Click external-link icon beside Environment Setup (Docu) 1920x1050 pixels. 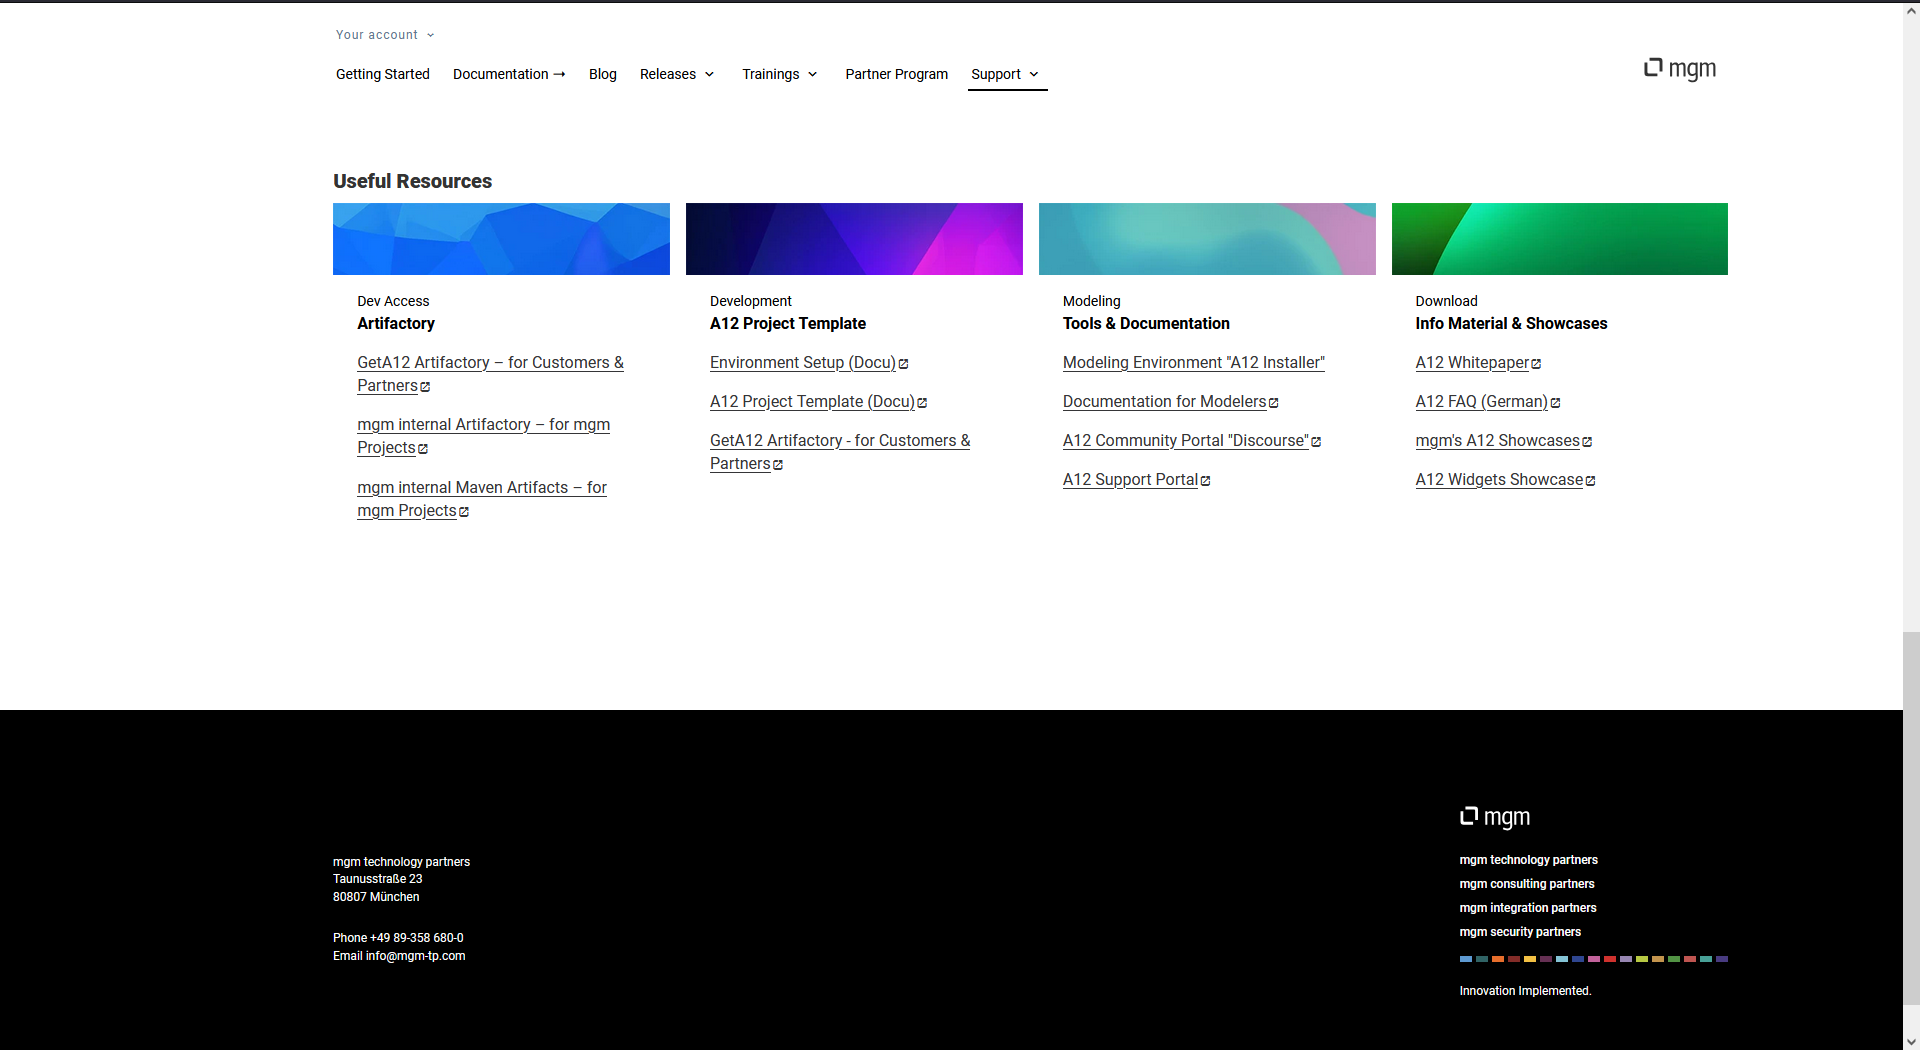(x=904, y=364)
